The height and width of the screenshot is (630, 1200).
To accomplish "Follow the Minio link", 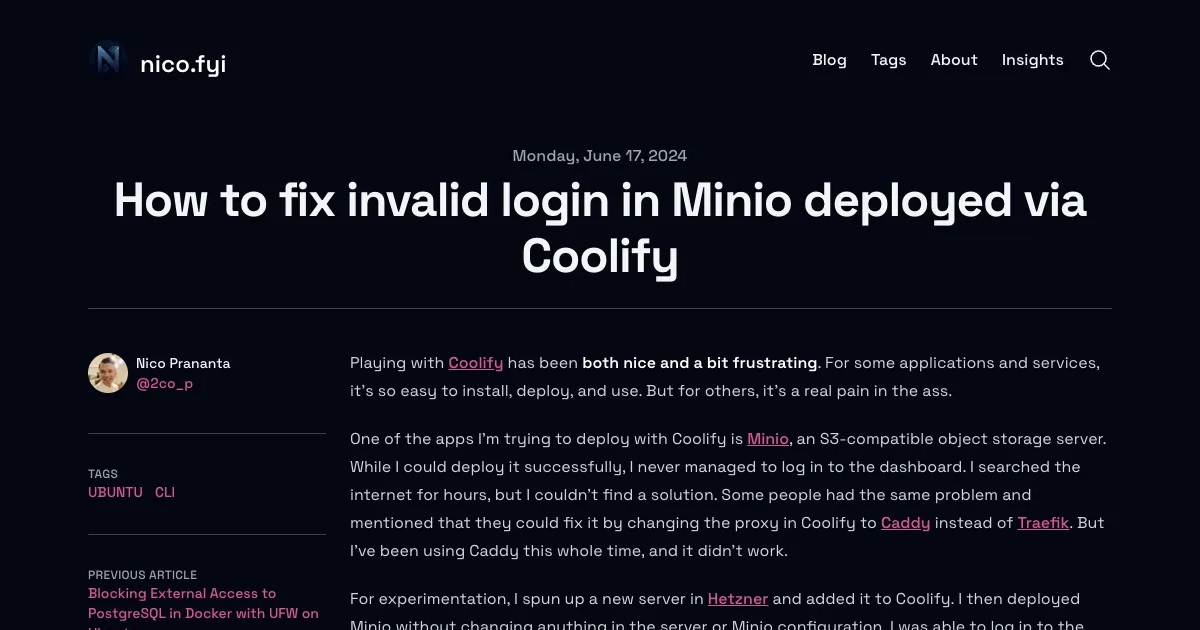I will coord(768,439).
